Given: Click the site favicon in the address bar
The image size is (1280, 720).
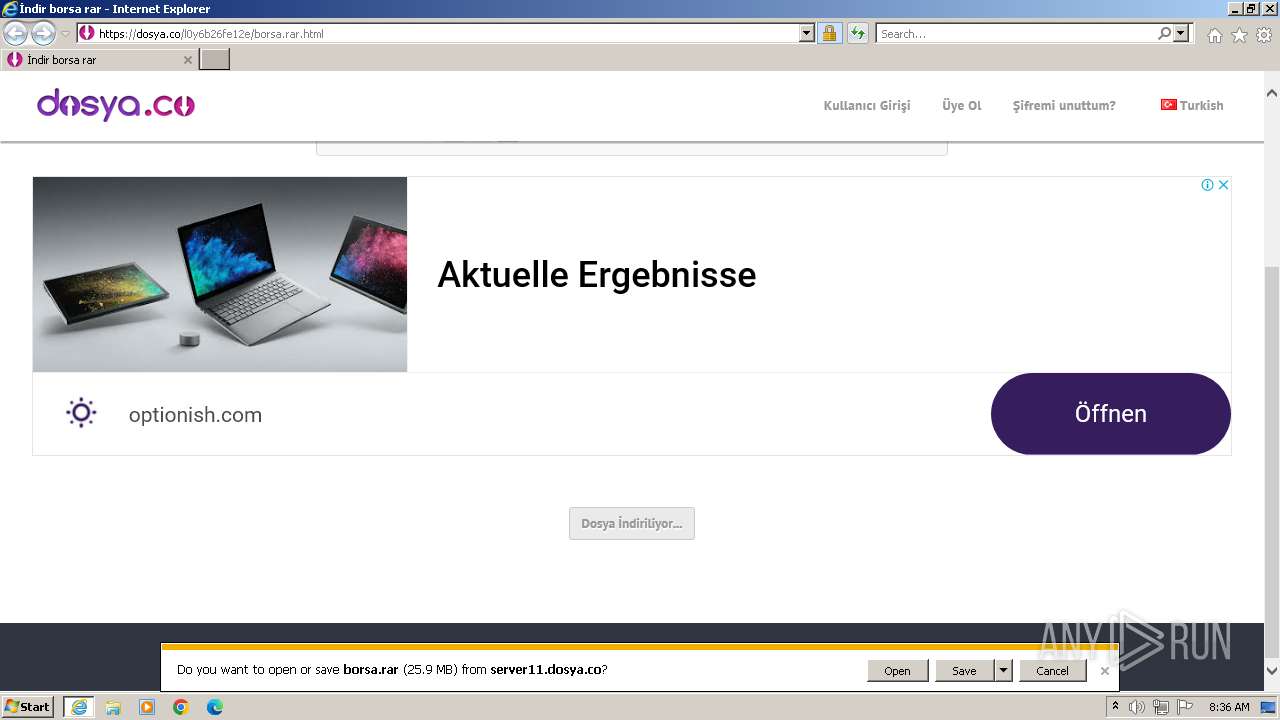Looking at the screenshot, I should [87, 33].
